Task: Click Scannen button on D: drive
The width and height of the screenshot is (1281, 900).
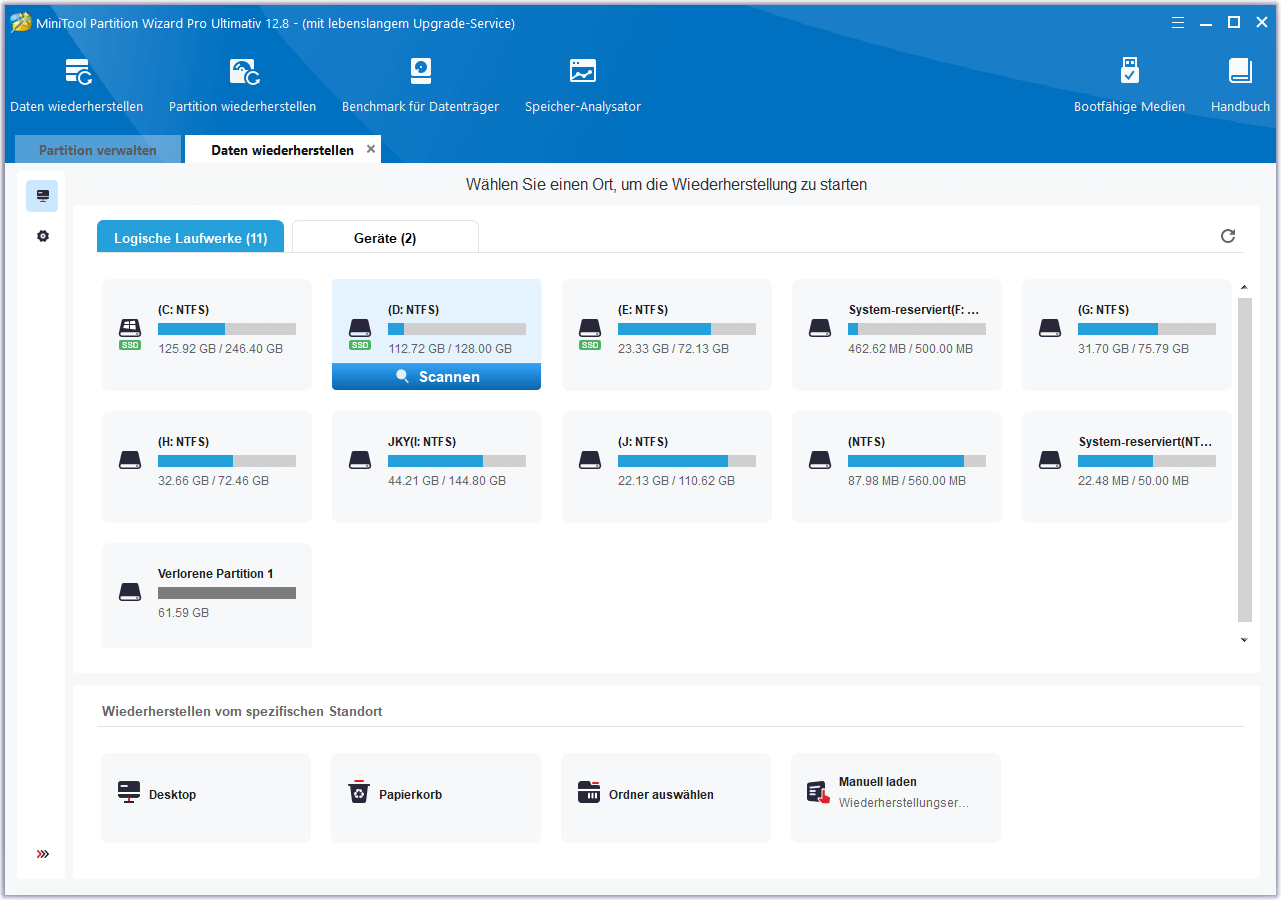Action: 436,377
